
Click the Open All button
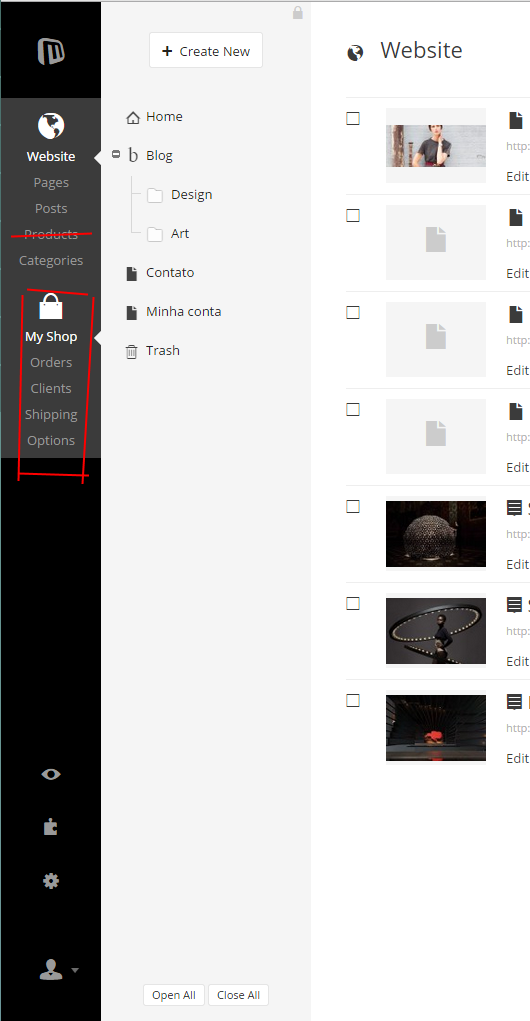174,995
